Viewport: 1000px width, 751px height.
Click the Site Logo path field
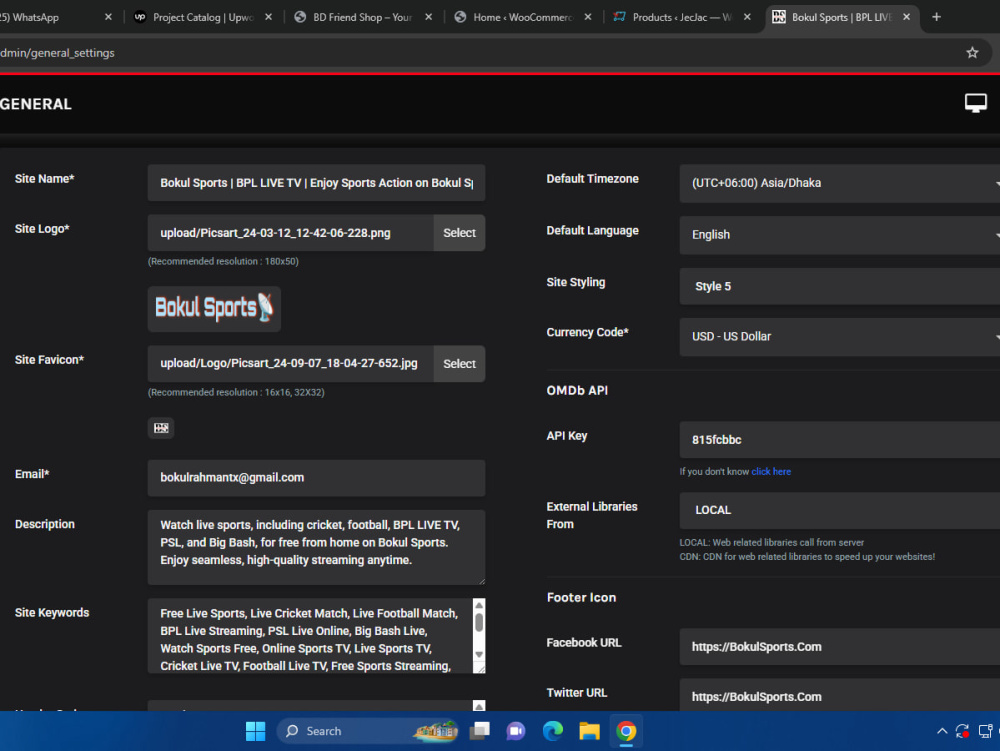pos(291,233)
